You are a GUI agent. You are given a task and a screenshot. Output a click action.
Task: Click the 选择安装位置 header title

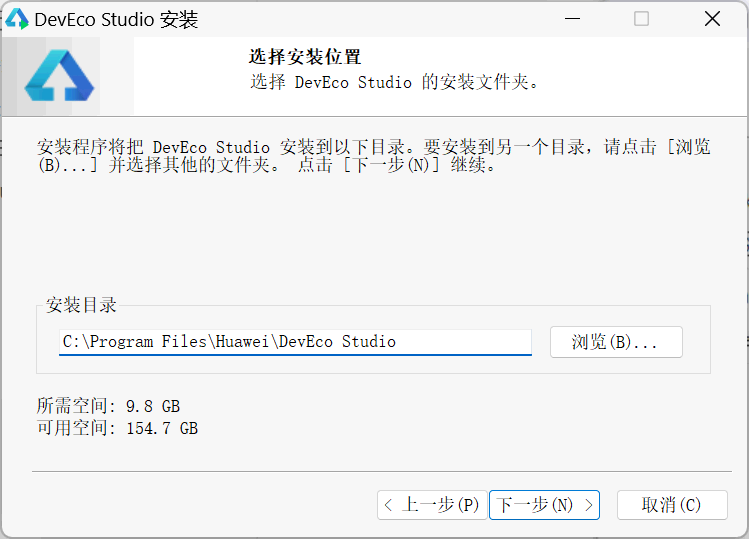click(305, 57)
